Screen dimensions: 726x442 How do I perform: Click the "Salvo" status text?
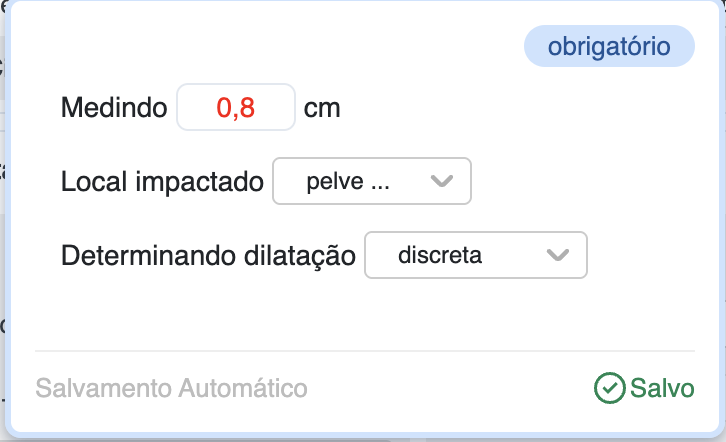click(662, 388)
